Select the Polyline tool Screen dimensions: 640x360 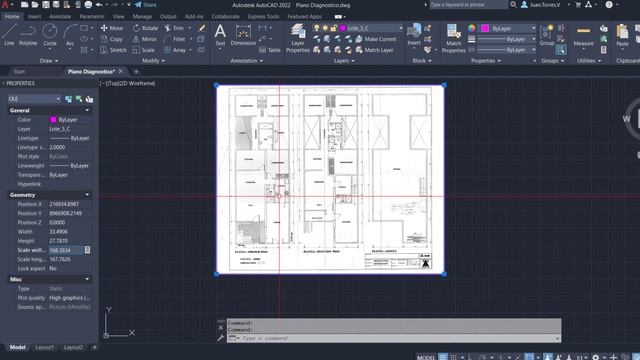coord(28,34)
